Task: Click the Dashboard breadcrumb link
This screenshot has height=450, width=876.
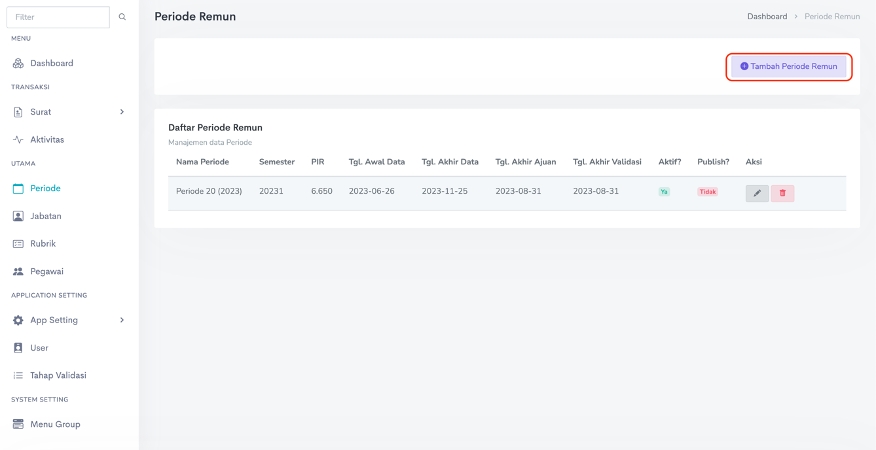Action: 767,17
